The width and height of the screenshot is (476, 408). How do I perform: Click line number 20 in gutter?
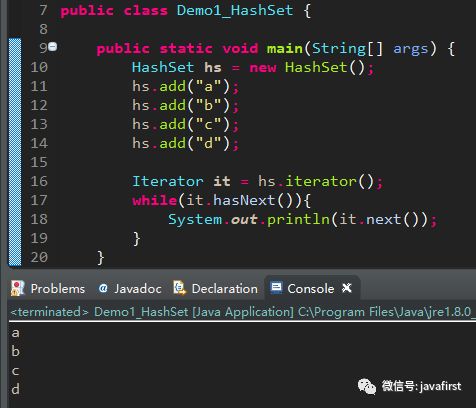[x=39, y=257]
